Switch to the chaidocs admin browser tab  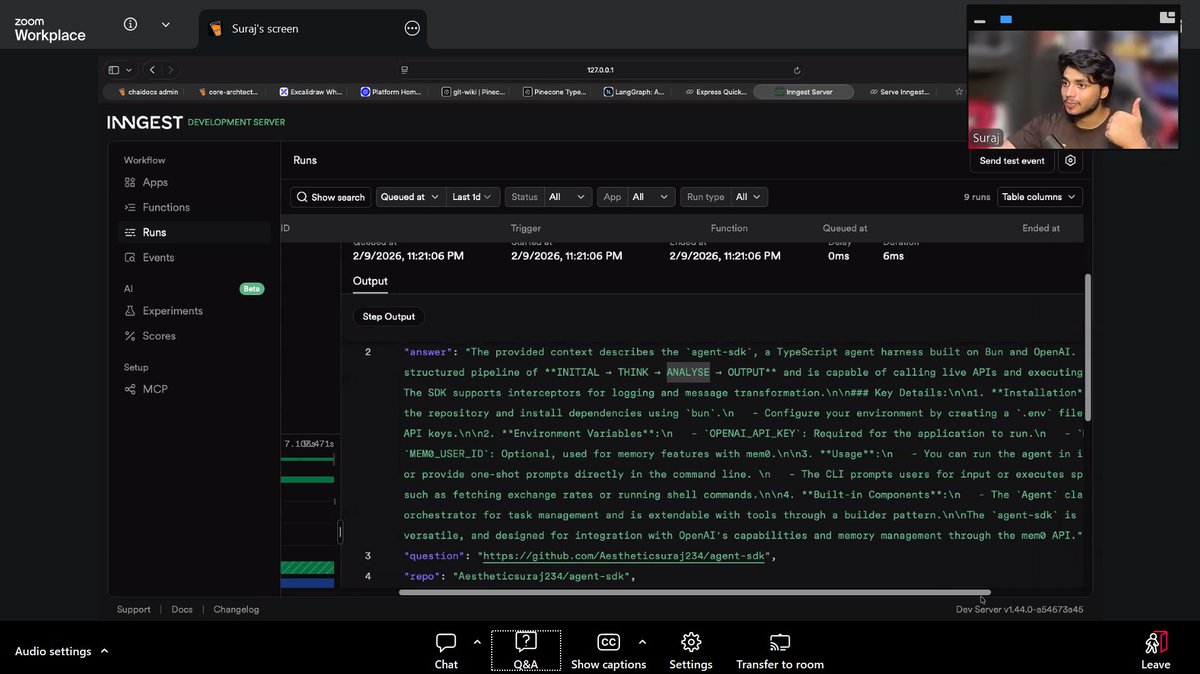(147, 91)
